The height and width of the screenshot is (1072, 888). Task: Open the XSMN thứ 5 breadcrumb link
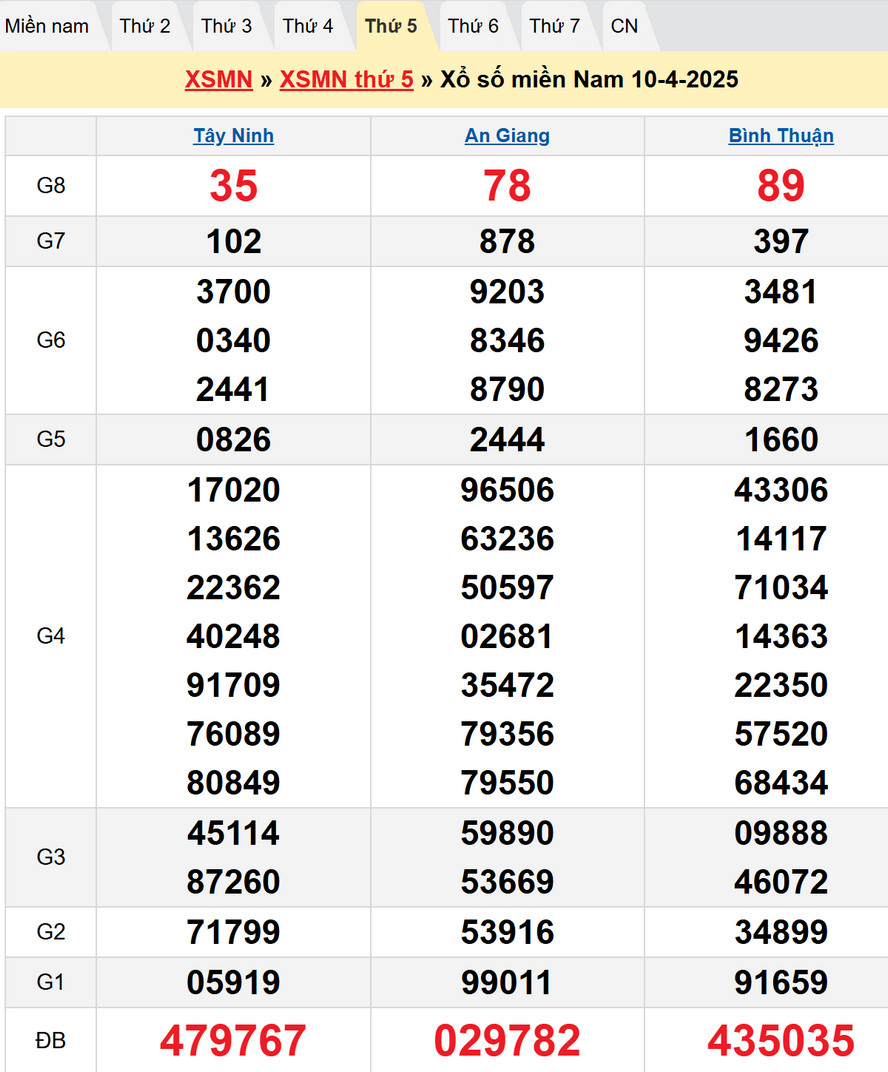coord(346,80)
